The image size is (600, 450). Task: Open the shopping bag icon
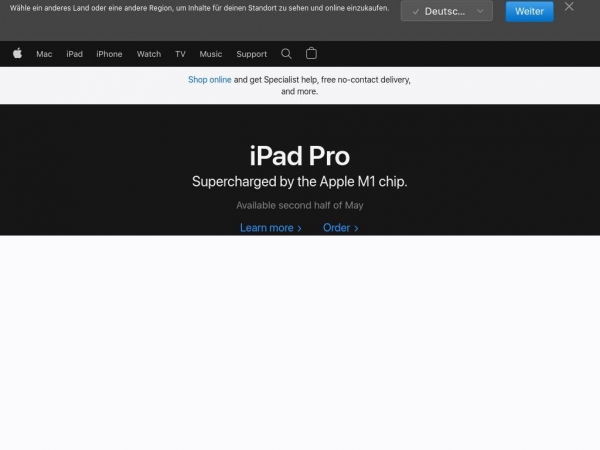click(x=311, y=53)
